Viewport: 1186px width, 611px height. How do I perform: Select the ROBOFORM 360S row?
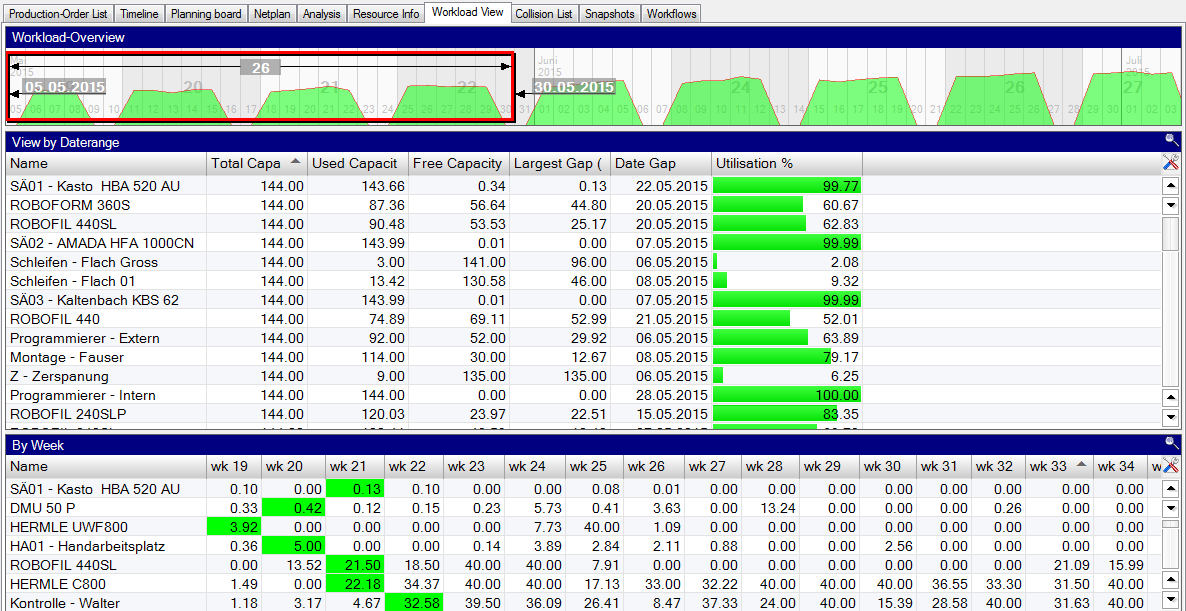coord(584,205)
